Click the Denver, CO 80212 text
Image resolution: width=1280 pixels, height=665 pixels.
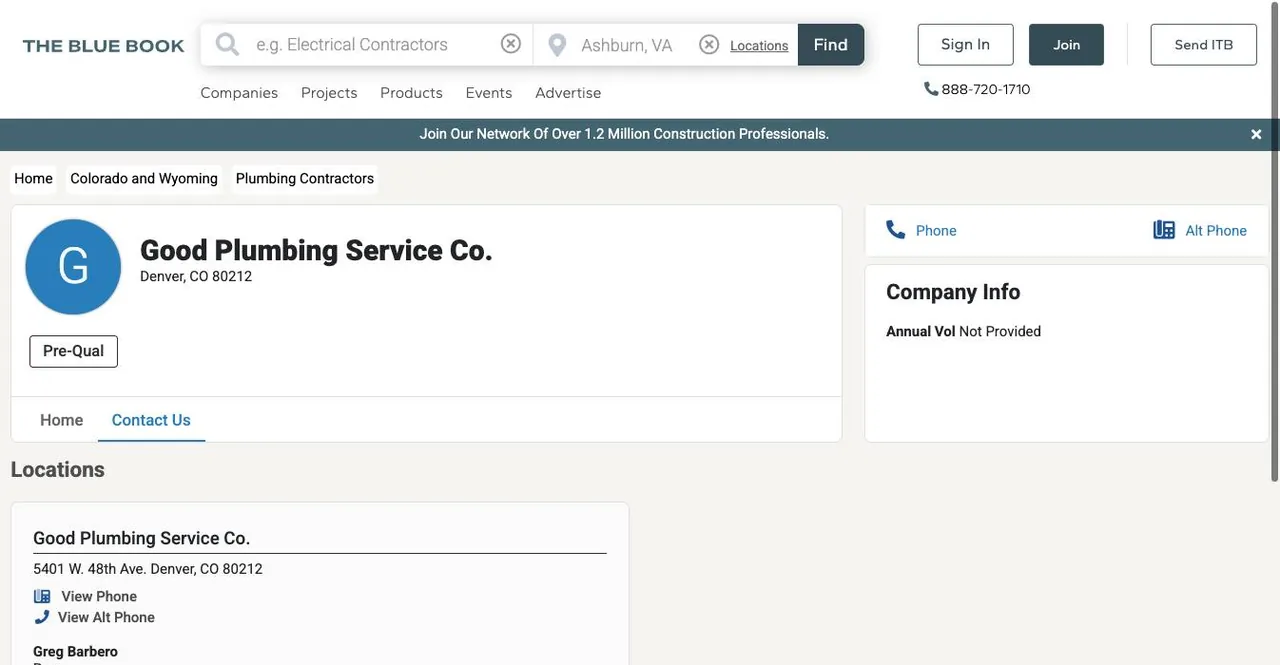click(x=196, y=276)
